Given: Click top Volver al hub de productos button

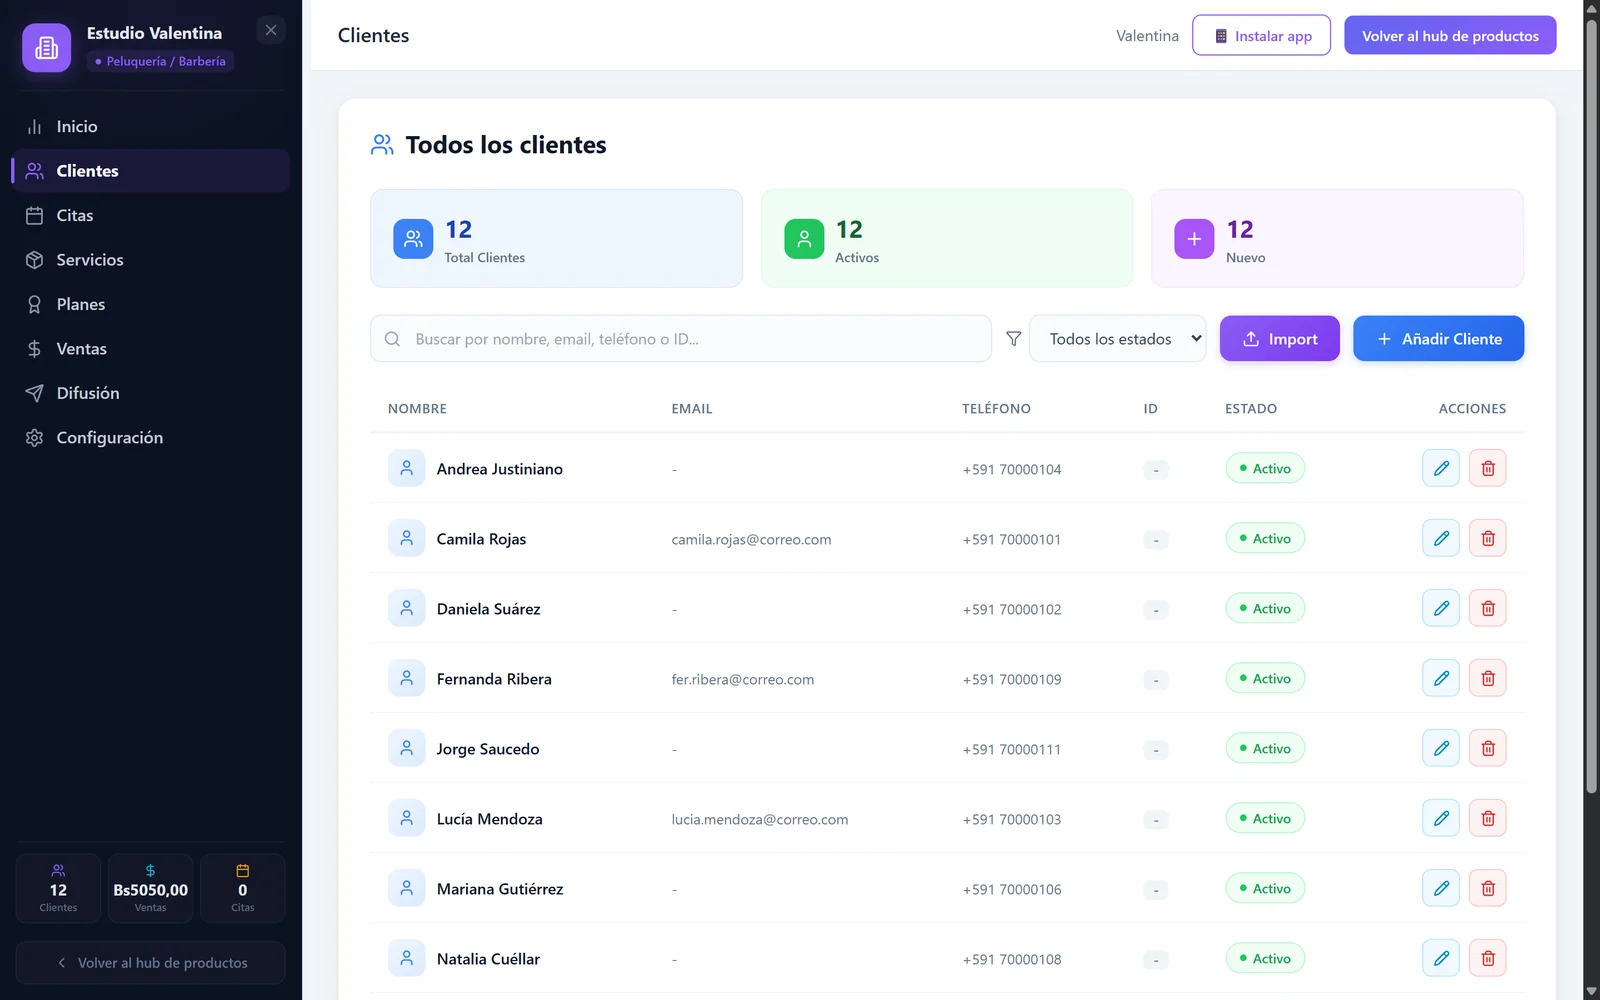Looking at the screenshot, I should [1450, 36].
